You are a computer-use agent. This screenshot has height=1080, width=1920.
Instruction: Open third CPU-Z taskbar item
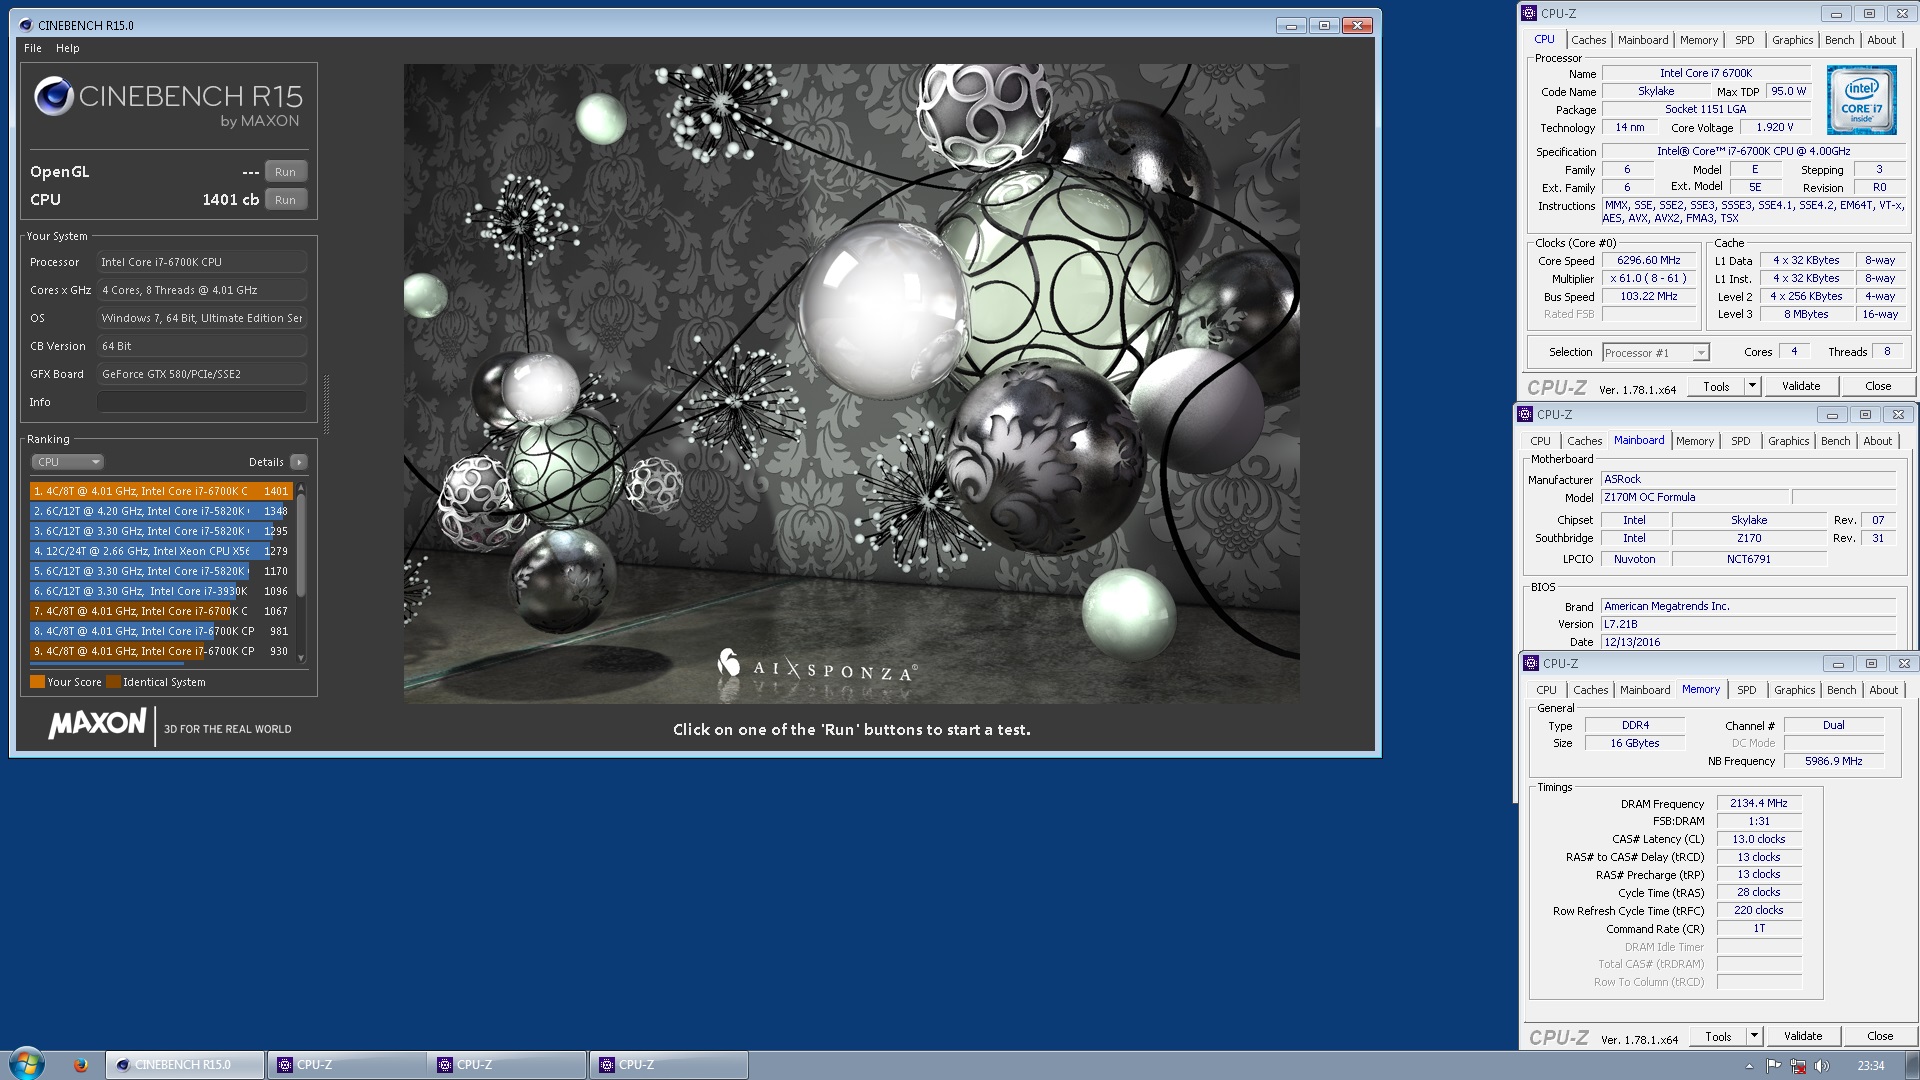(x=669, y=1065)
